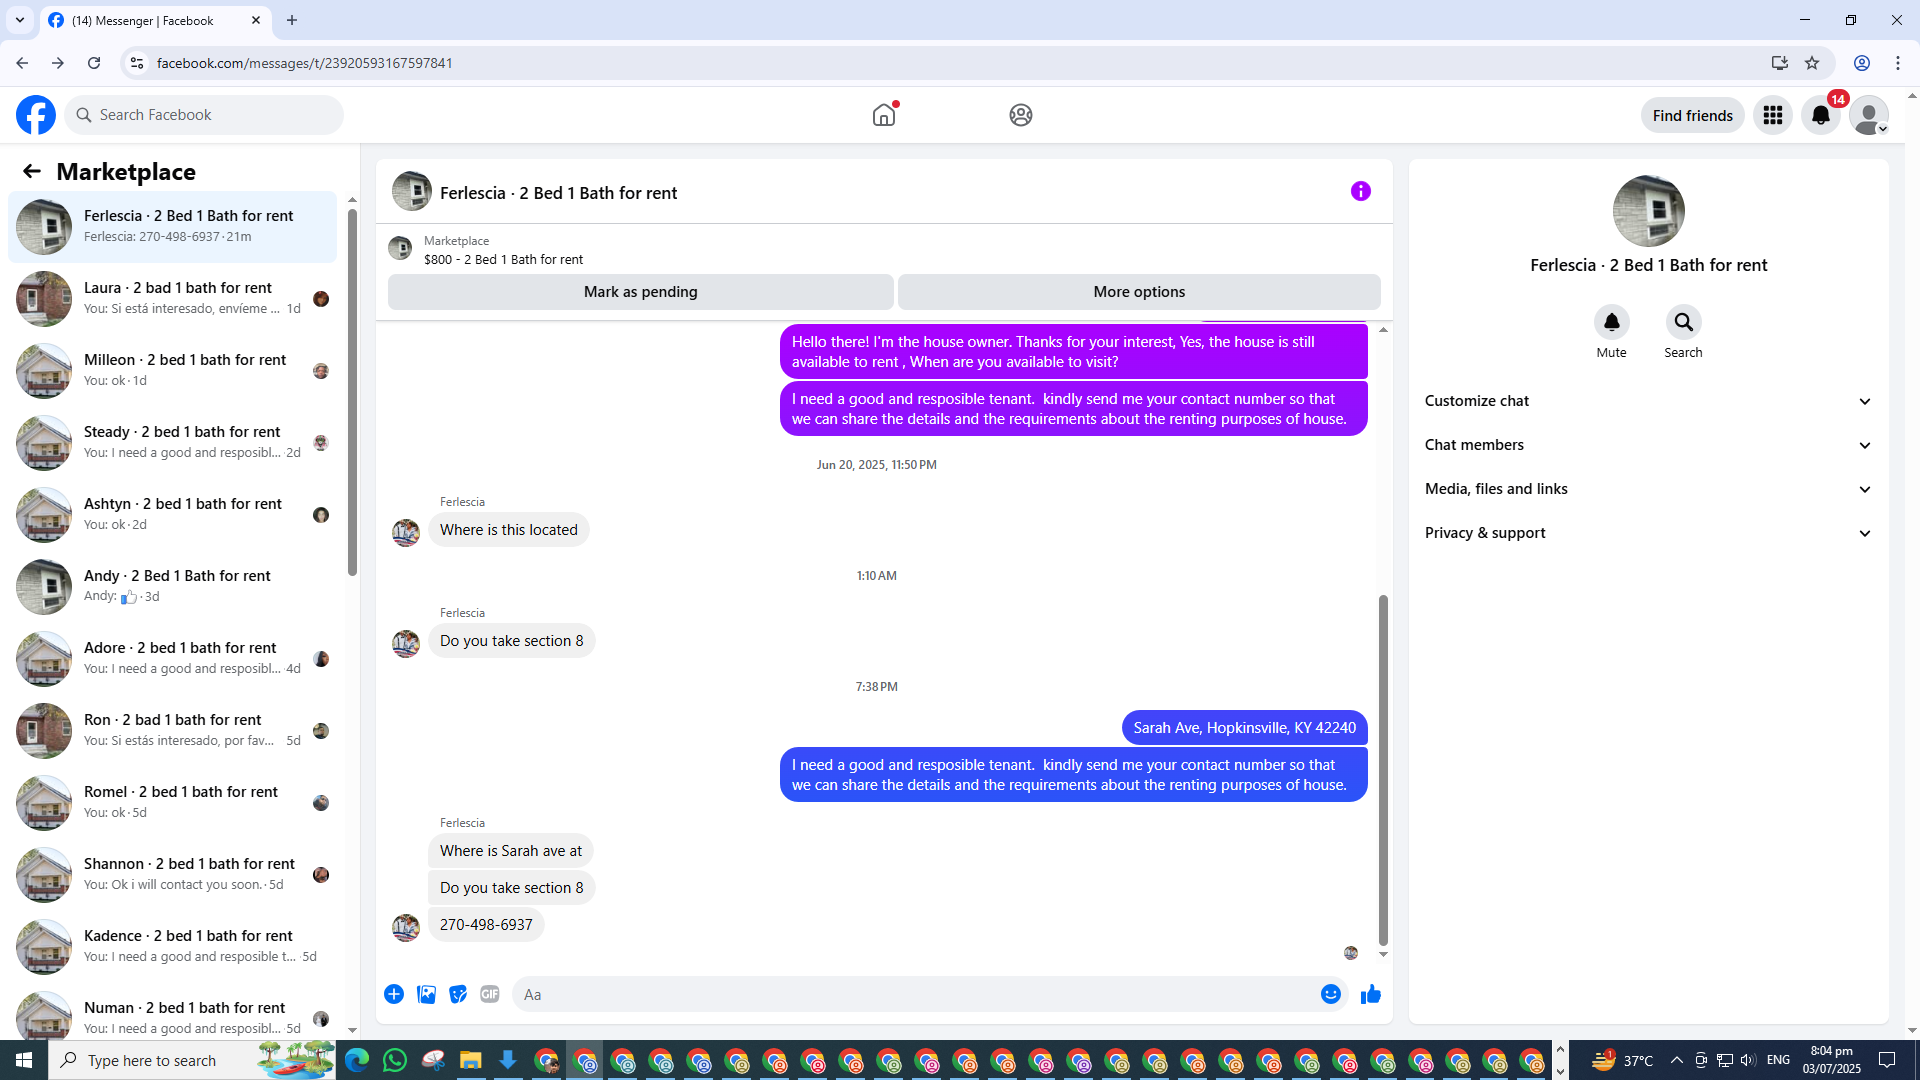Image resolution: width=1920 pixels, height=1080 pixels.
Task: Open the notifications bell
Action: click(x=1820, y=115)
